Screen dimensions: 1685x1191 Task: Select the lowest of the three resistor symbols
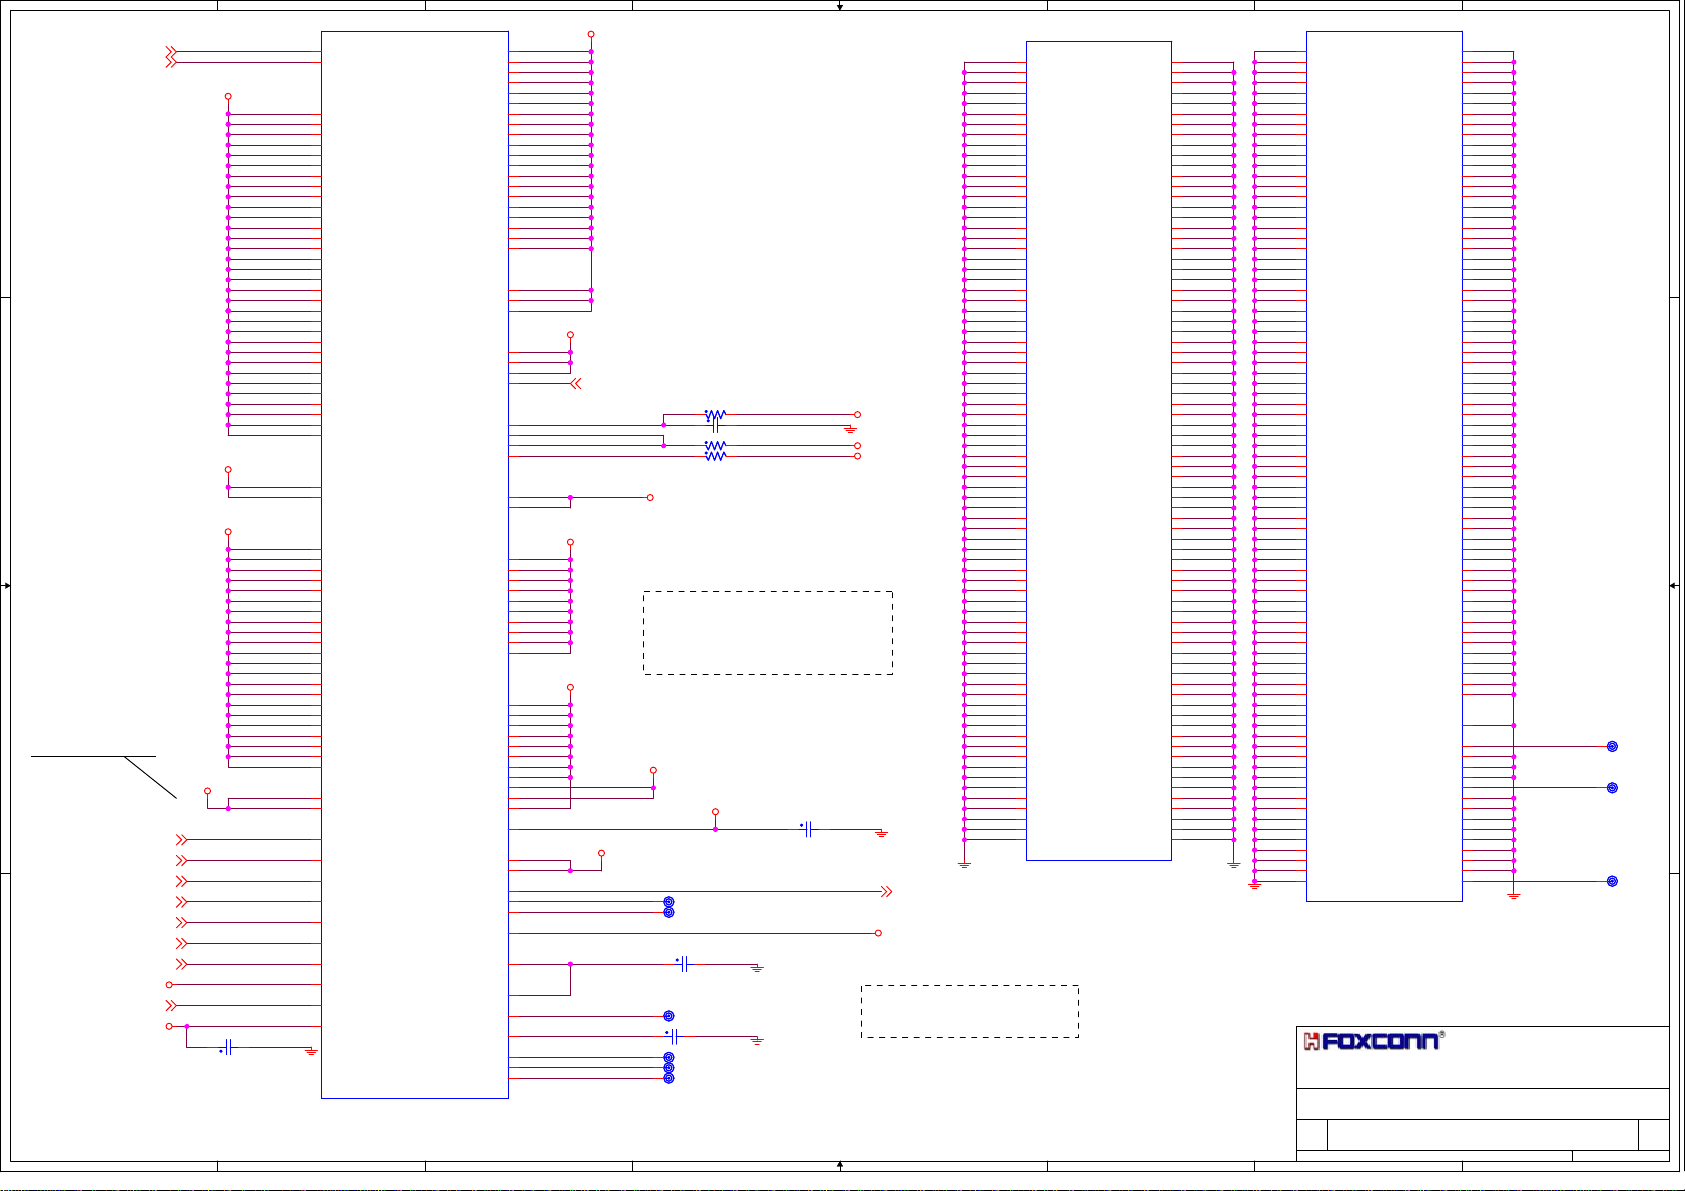pos(715,456)
